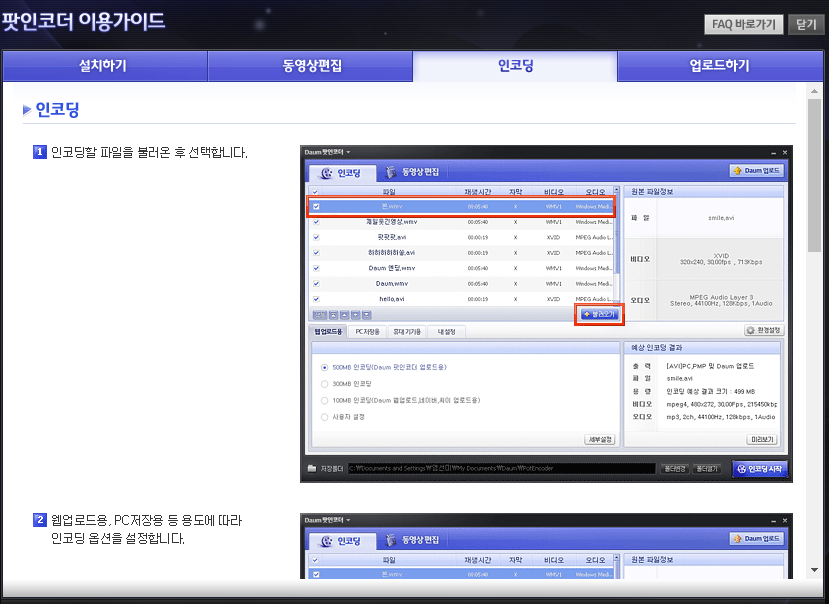The width and height of the screenshot is (829, 604).
Task: Click the move-to-top arrow icon under file list
Action: click(334, 315)
